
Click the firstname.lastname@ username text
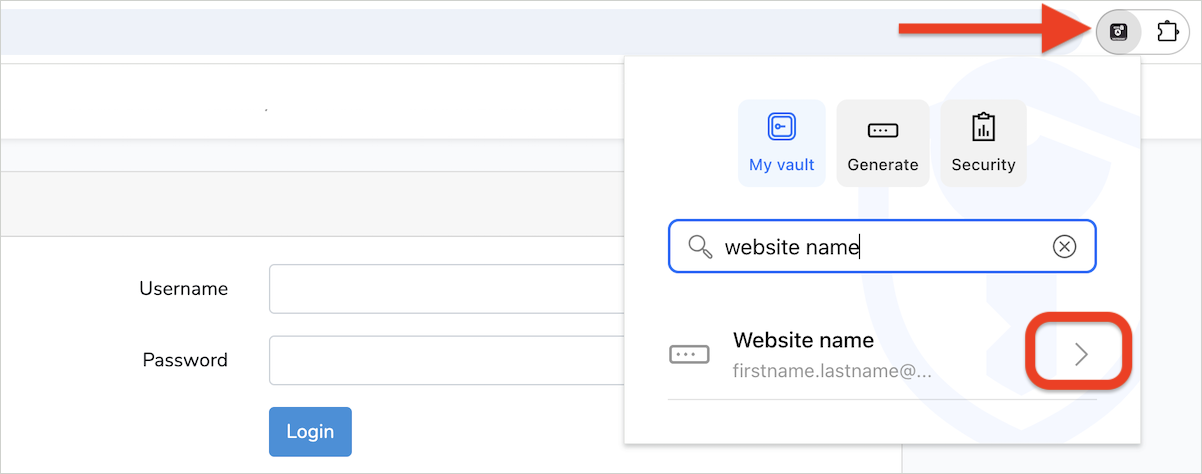[832, 372]
